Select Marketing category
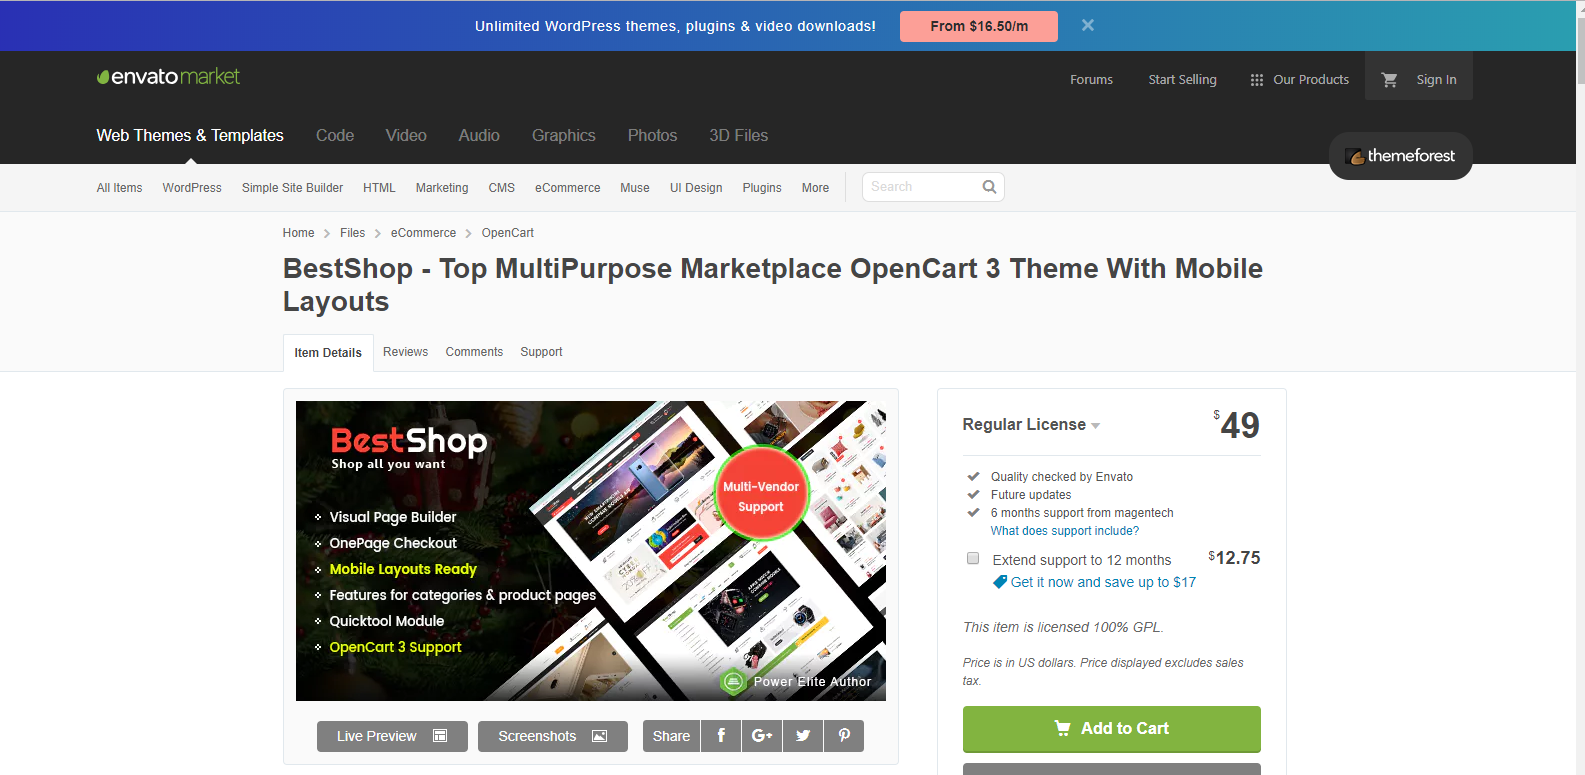 pos(442,188)
